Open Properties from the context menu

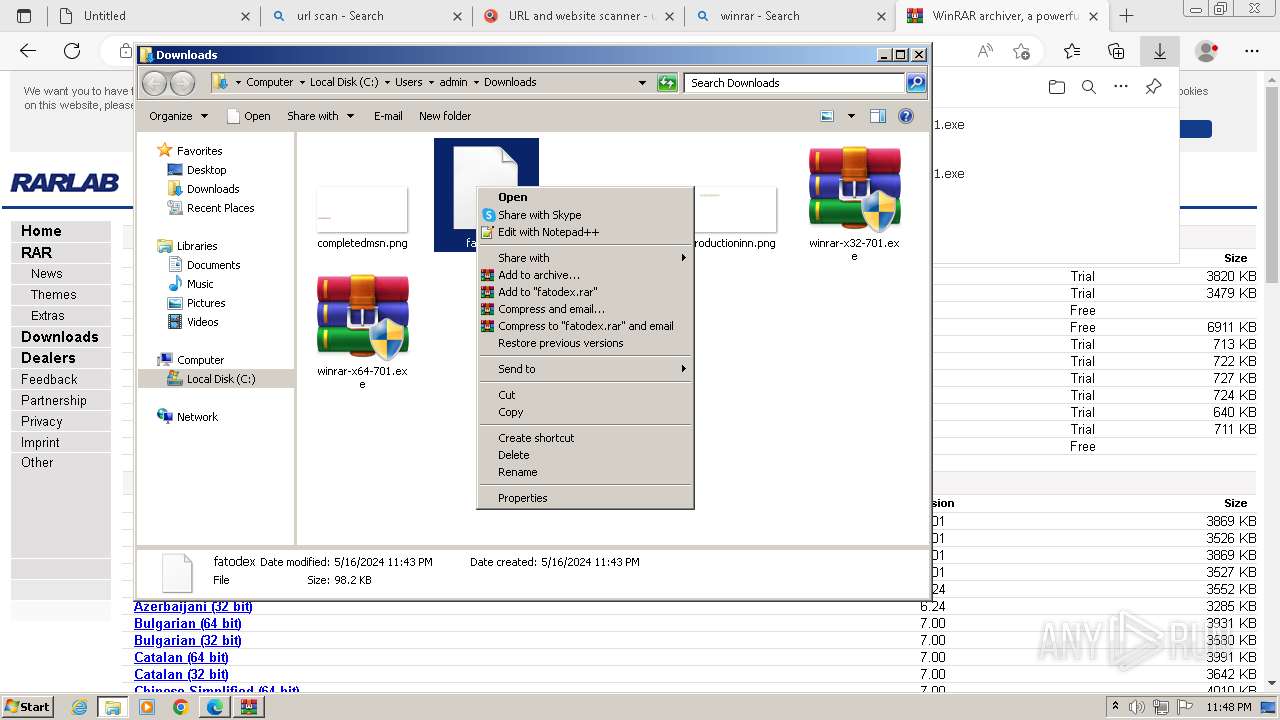coord(585,498)
